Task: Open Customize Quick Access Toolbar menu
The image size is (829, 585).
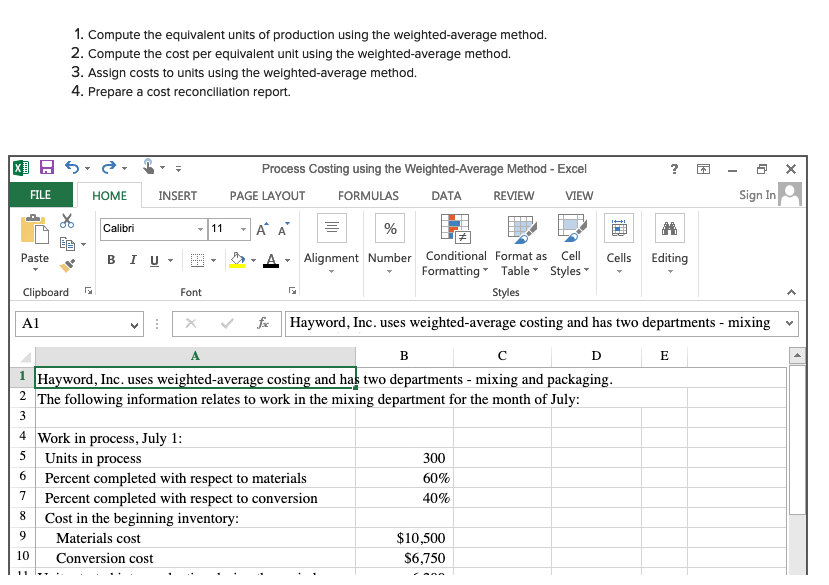Action: (x=179, y=169)
